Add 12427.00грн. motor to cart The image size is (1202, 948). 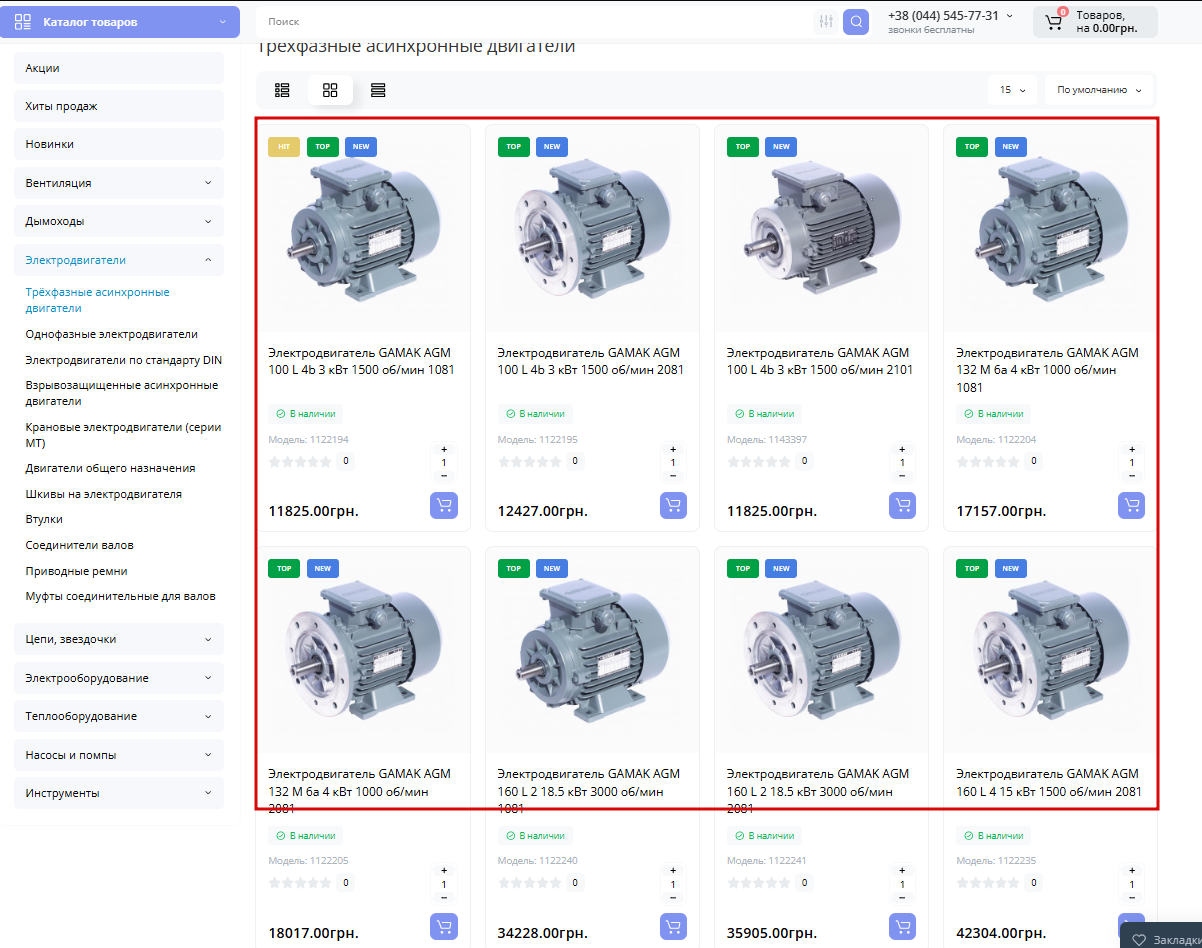point(673,505)
